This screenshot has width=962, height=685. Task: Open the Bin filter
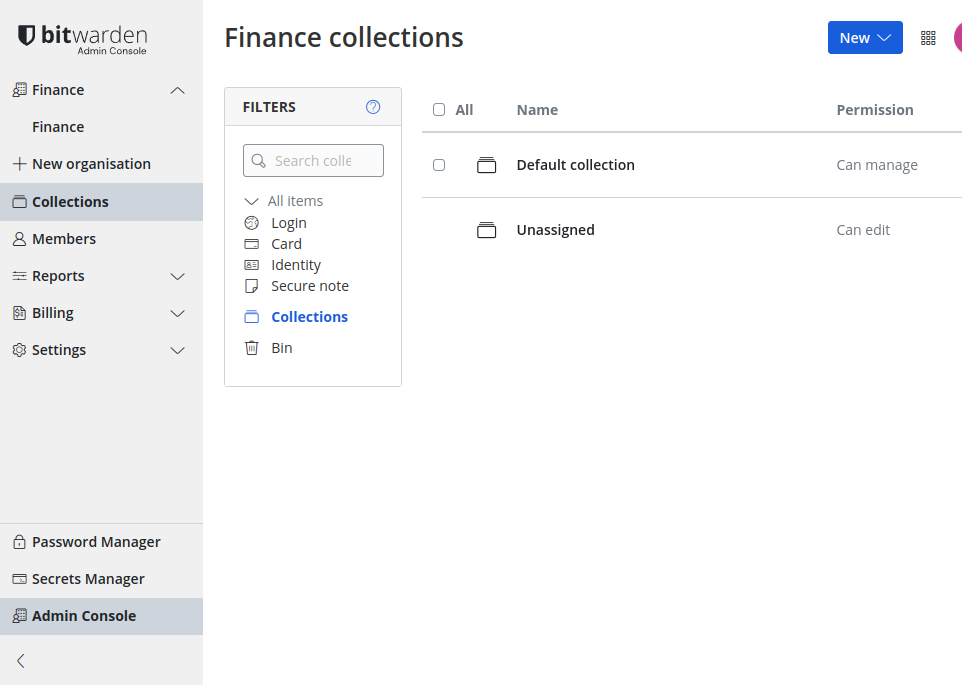tap(282, 348)
